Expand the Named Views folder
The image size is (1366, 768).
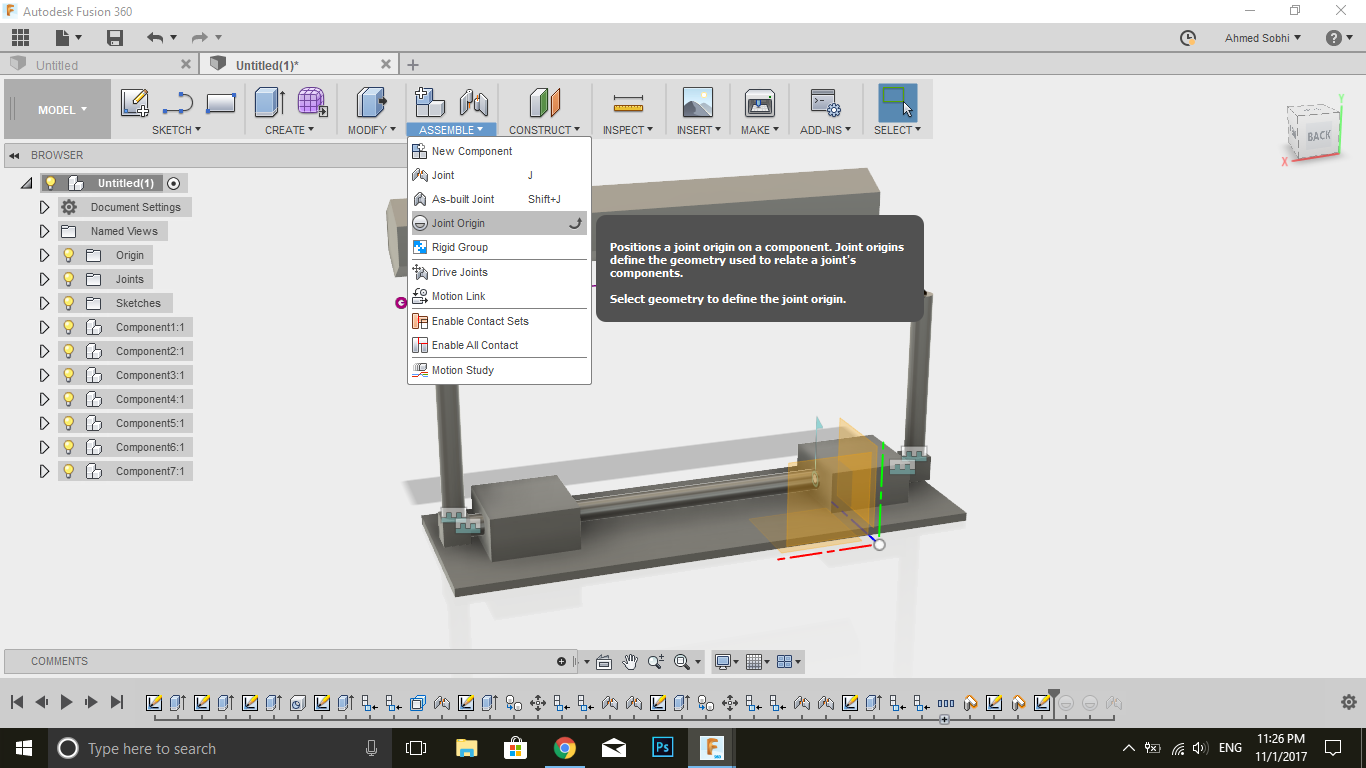pyautogui.click(x=44, y=231)
